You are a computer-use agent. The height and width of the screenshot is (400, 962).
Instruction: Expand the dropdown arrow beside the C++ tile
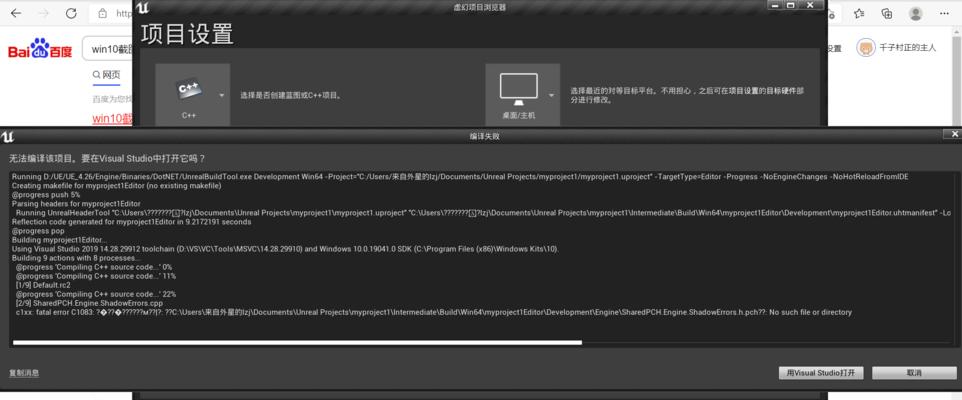221,96
